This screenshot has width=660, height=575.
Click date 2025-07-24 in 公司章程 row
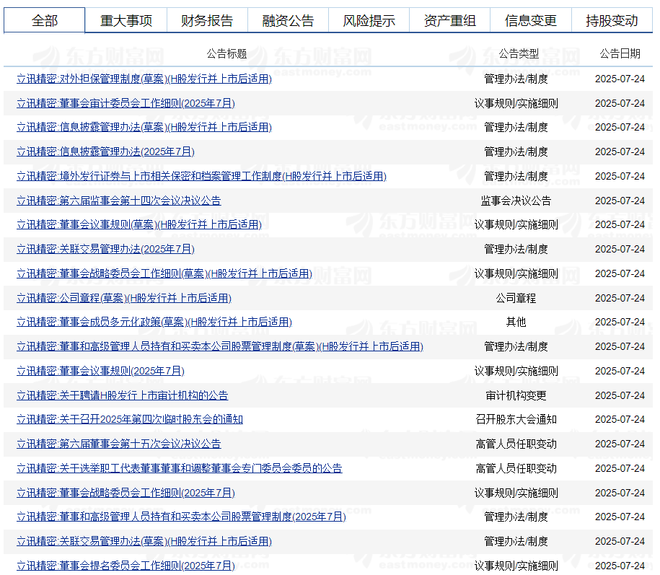[x=620, y=298]
